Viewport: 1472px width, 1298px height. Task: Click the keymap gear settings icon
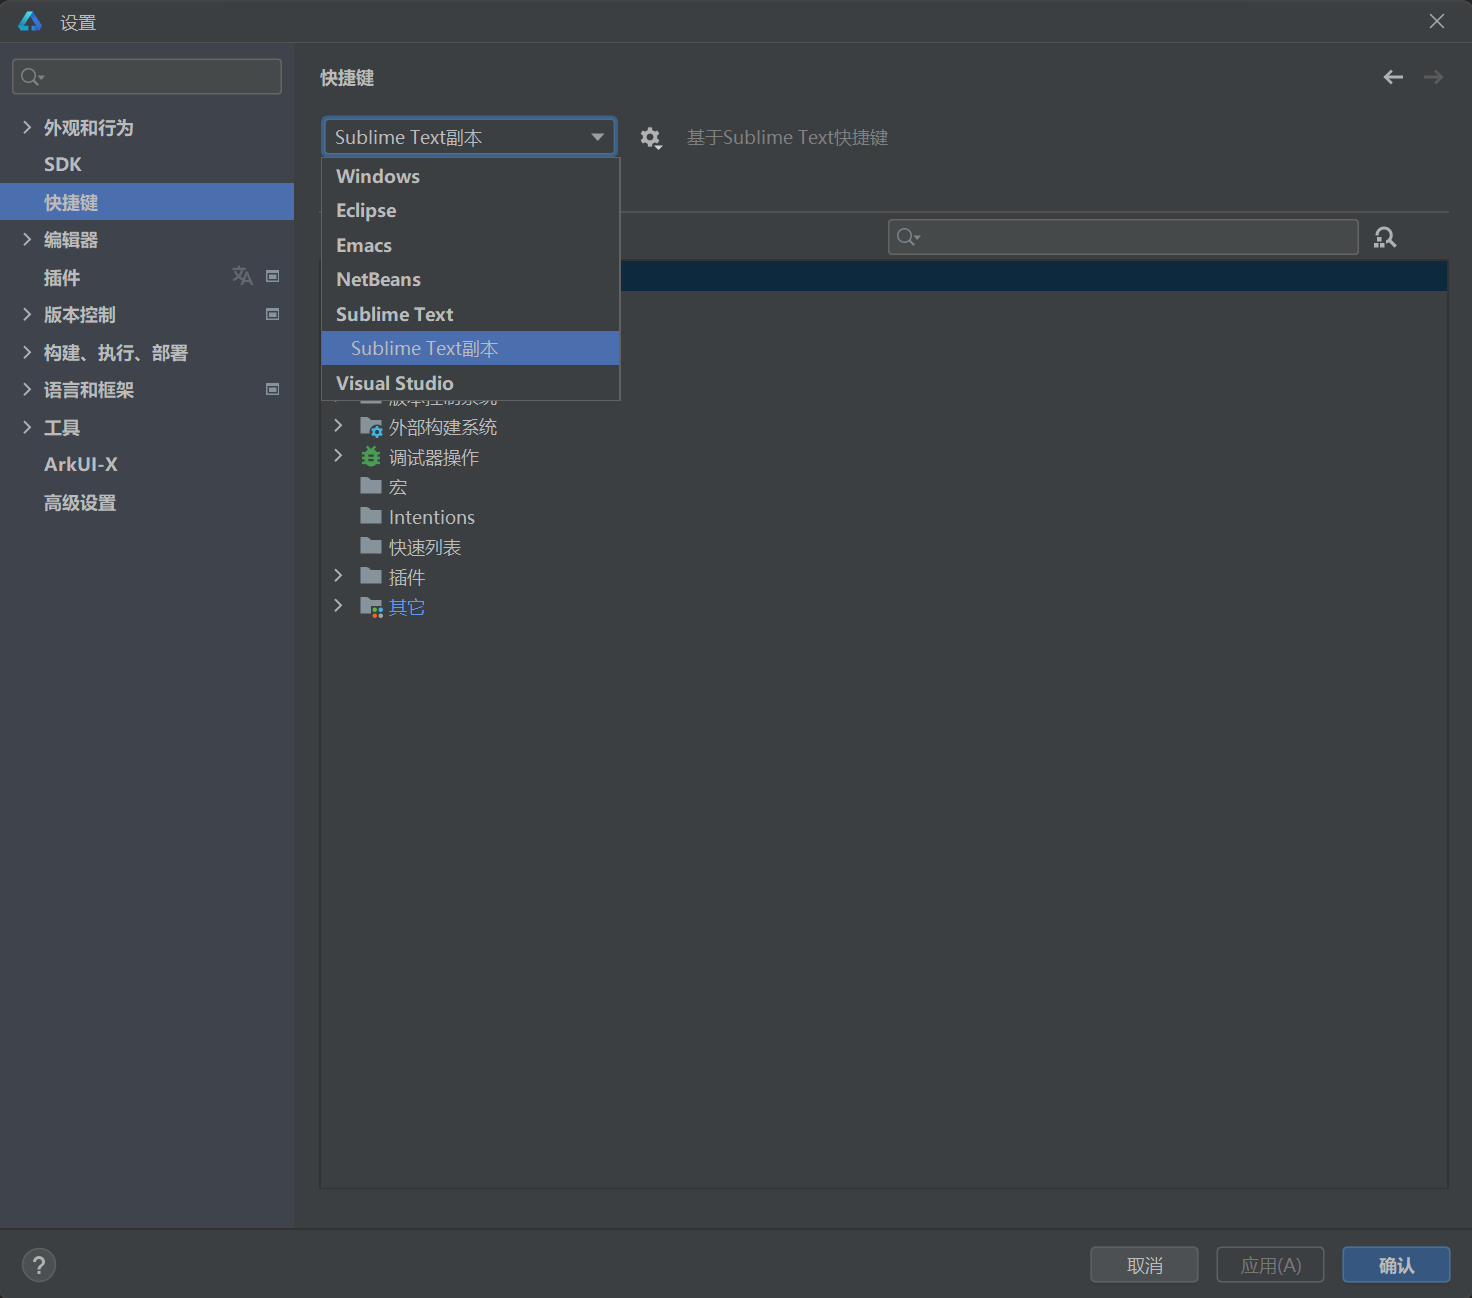[x=650, y=138]
